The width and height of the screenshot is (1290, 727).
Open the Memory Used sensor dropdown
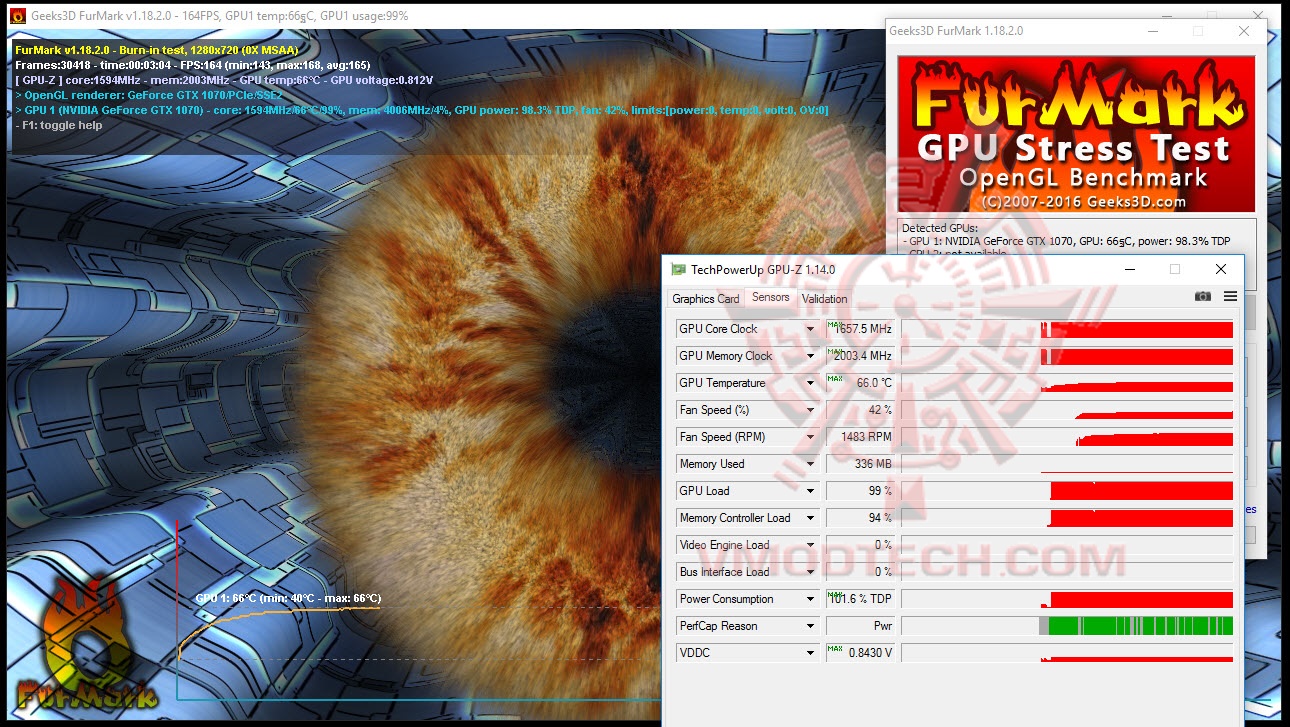pyautogui.click(x=811, y=464)
